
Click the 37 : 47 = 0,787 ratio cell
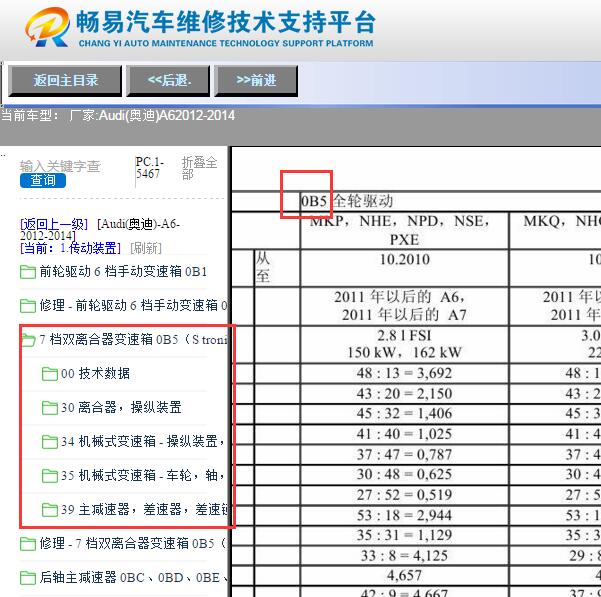(404, 454)
